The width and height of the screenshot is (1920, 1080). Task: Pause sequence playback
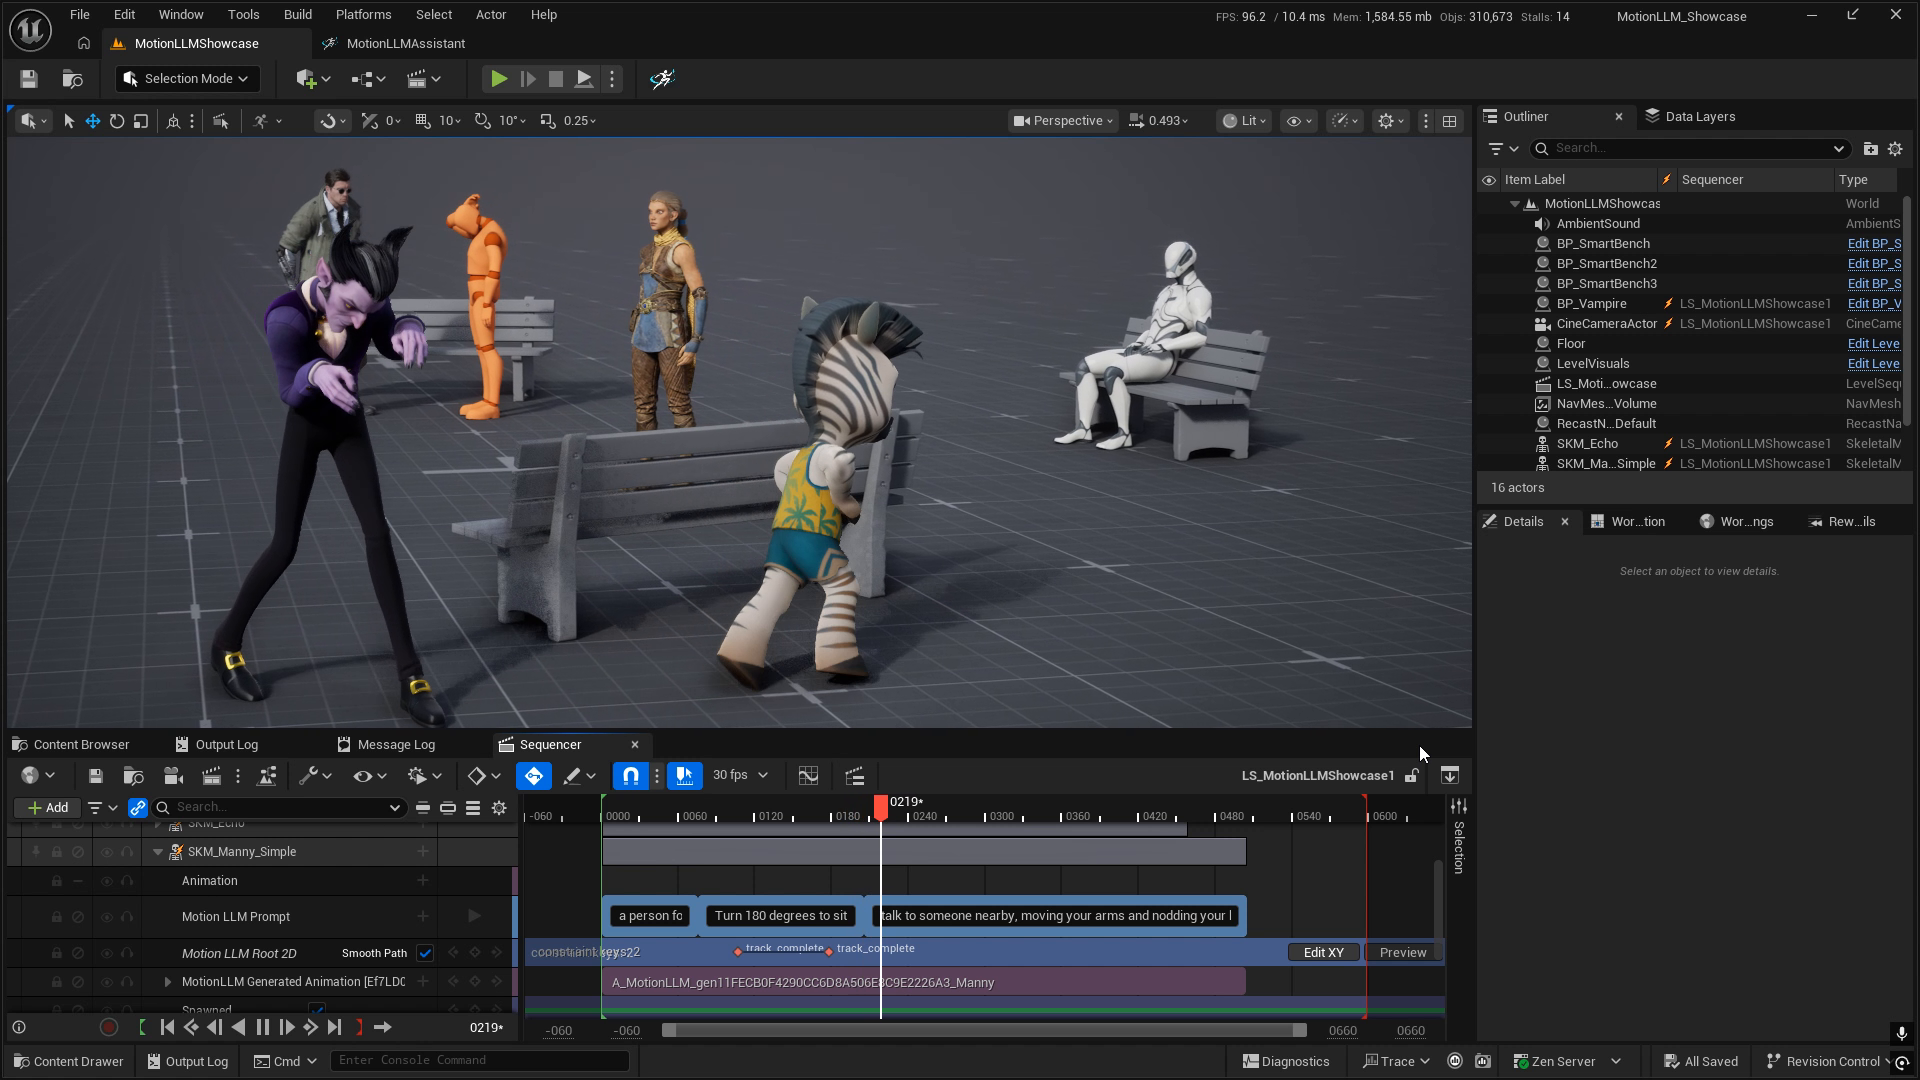[263, 1027]
